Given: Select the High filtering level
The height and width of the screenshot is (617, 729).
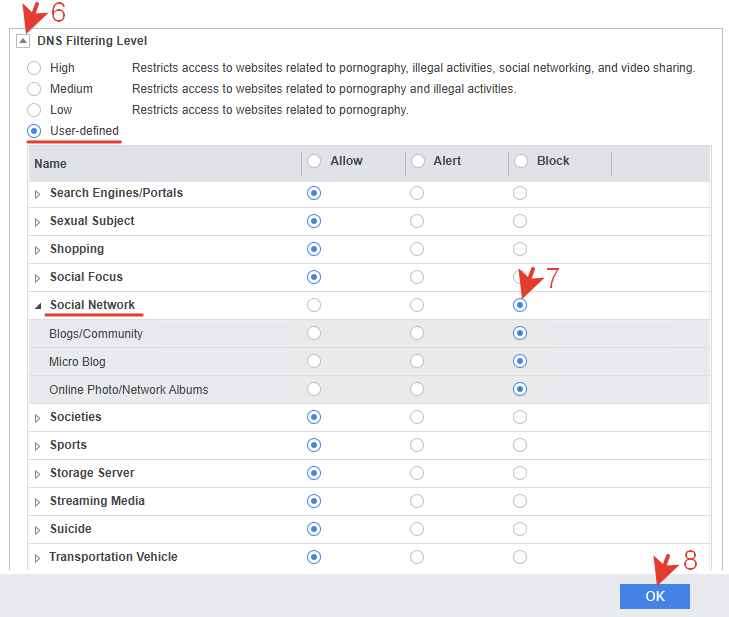Looking at the screenshot, I should click(x=34, y=68).
